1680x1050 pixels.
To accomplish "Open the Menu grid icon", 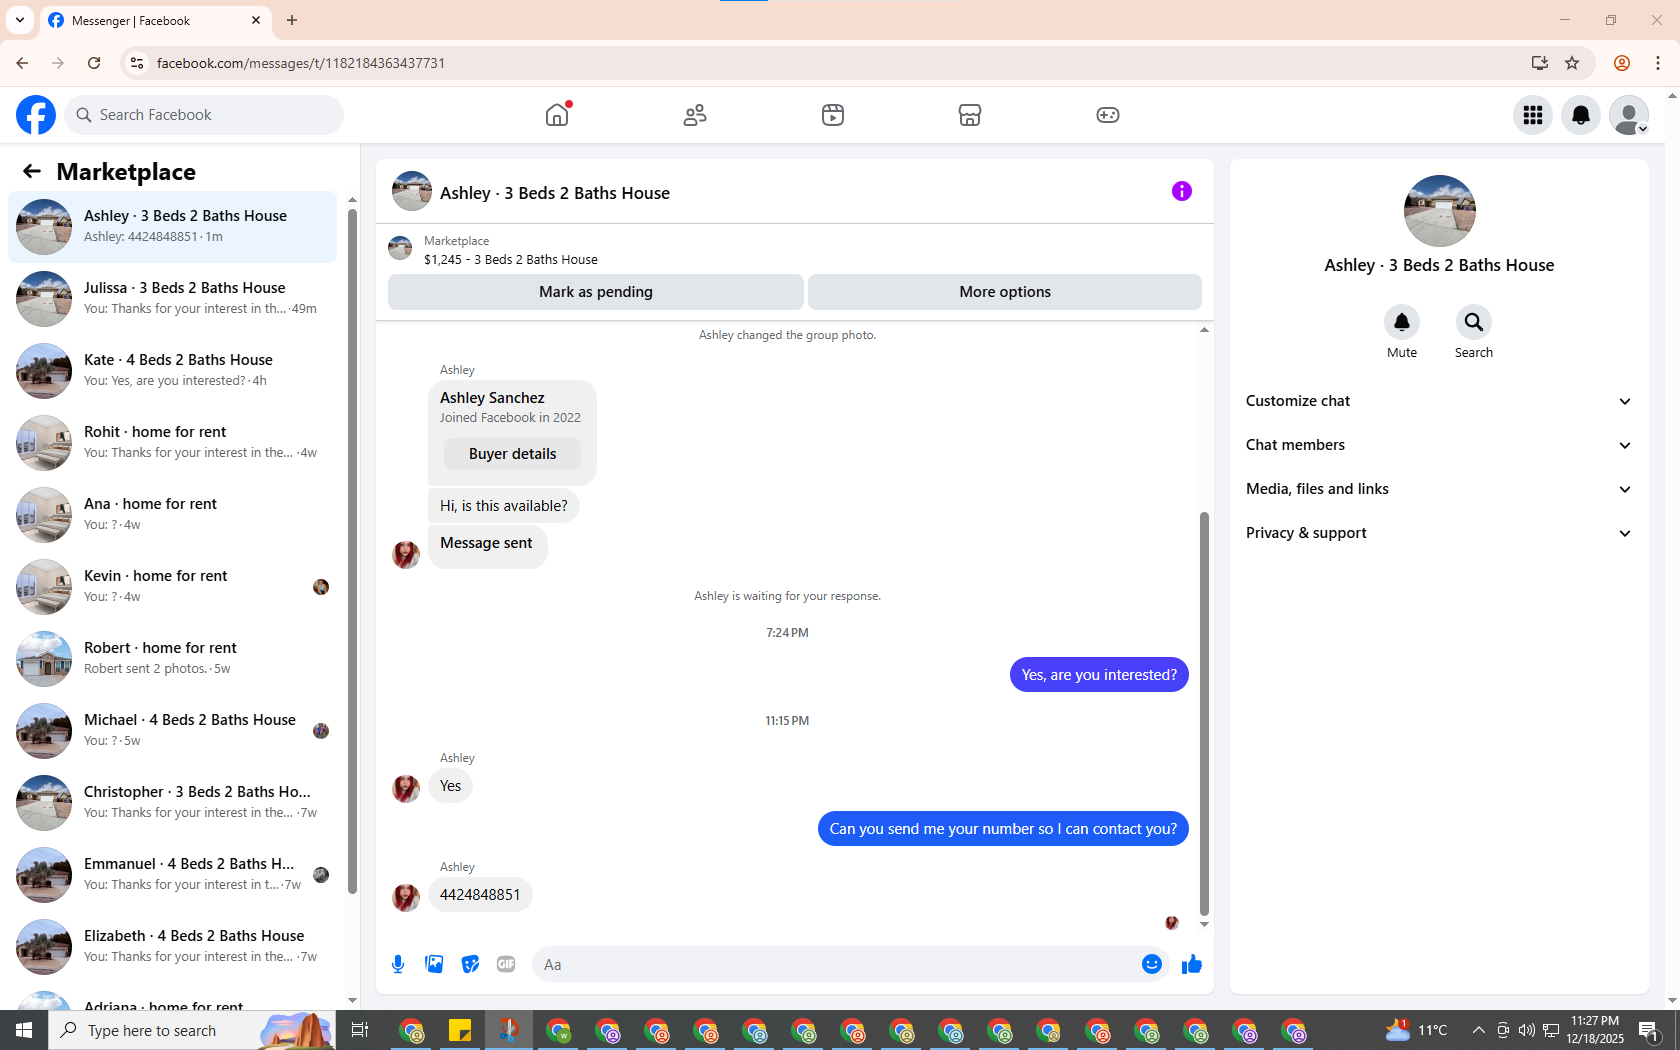I will point(1533,115).
